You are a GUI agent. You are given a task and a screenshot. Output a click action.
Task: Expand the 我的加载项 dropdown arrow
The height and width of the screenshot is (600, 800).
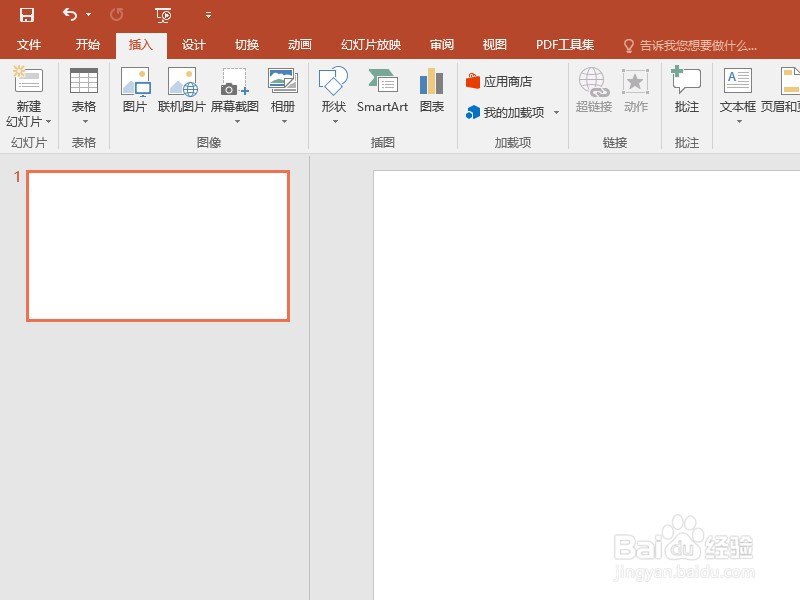[557, 112]
